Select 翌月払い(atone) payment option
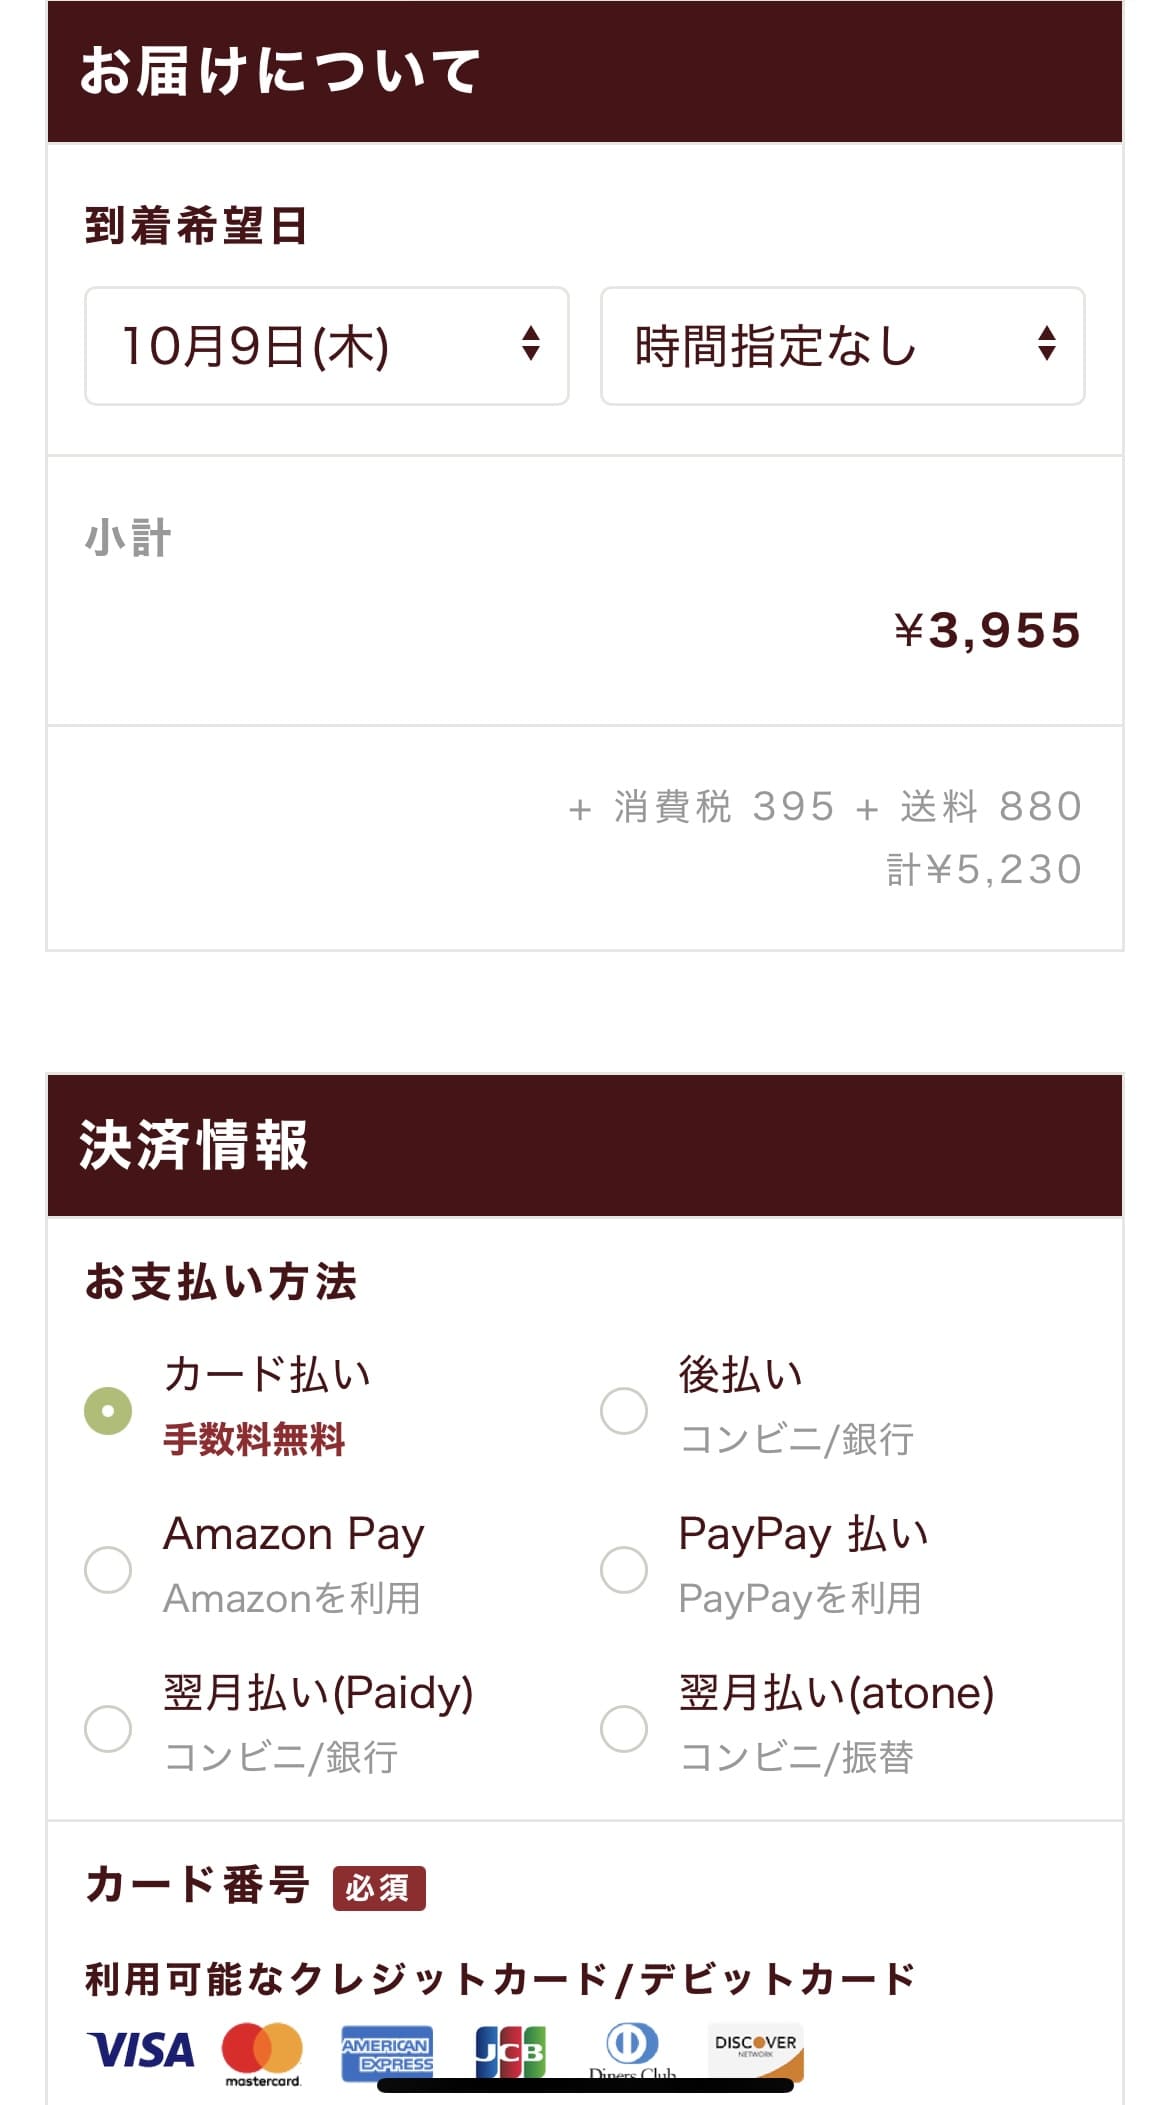 coord(624,1728)
